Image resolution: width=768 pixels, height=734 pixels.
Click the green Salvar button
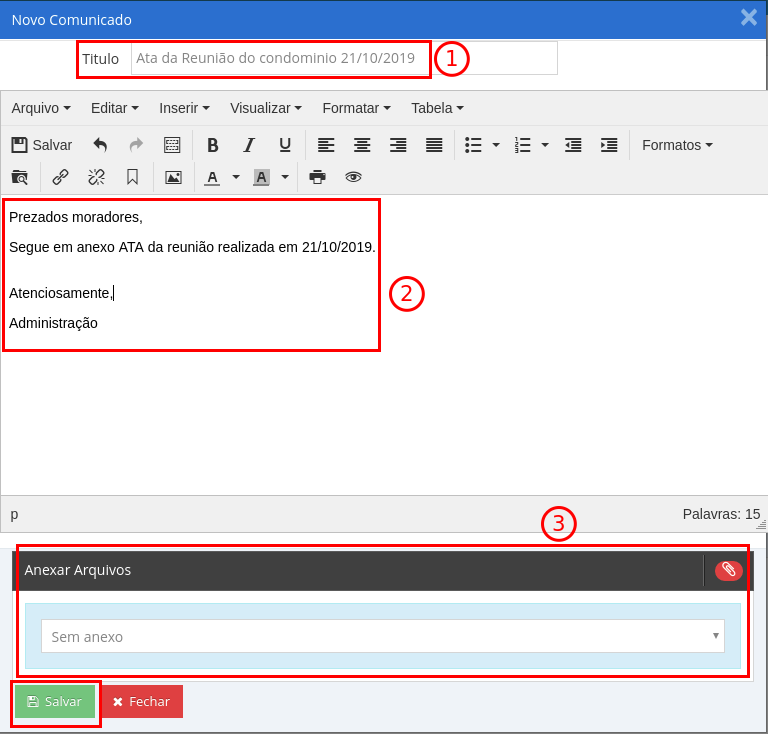(55, 702)
